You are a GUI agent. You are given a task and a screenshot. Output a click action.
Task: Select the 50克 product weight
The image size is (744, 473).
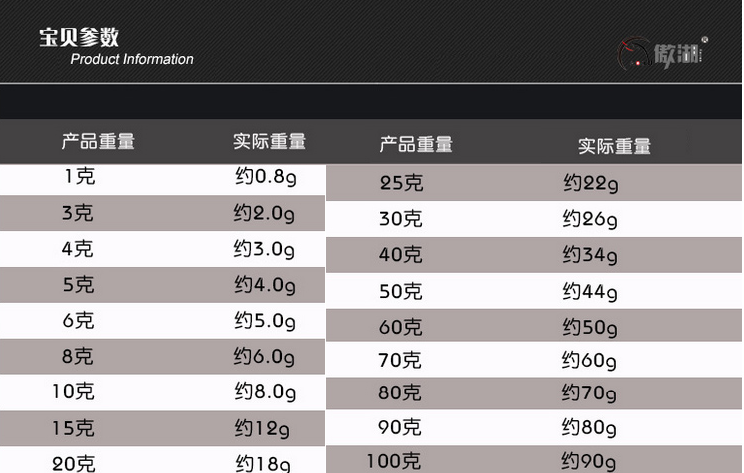pyautogui.click(x=400, y=291)
